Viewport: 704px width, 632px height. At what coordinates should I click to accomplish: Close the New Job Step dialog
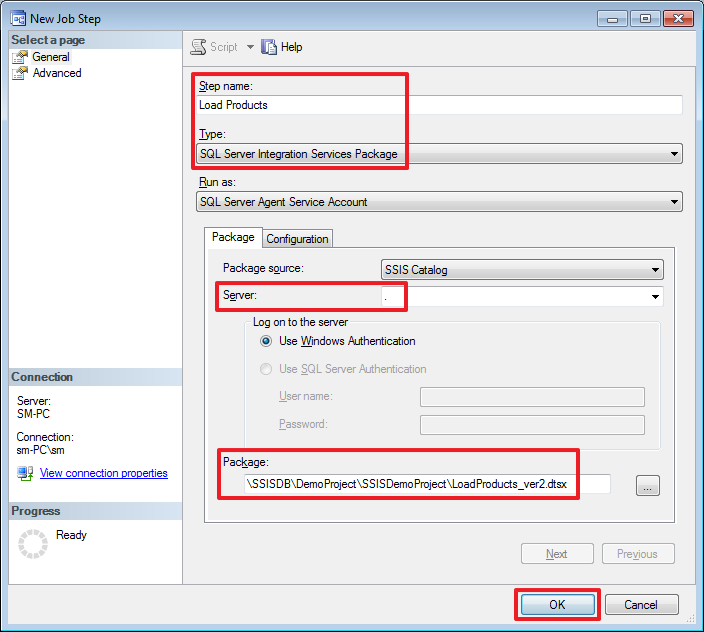click(x=678, y=19)
